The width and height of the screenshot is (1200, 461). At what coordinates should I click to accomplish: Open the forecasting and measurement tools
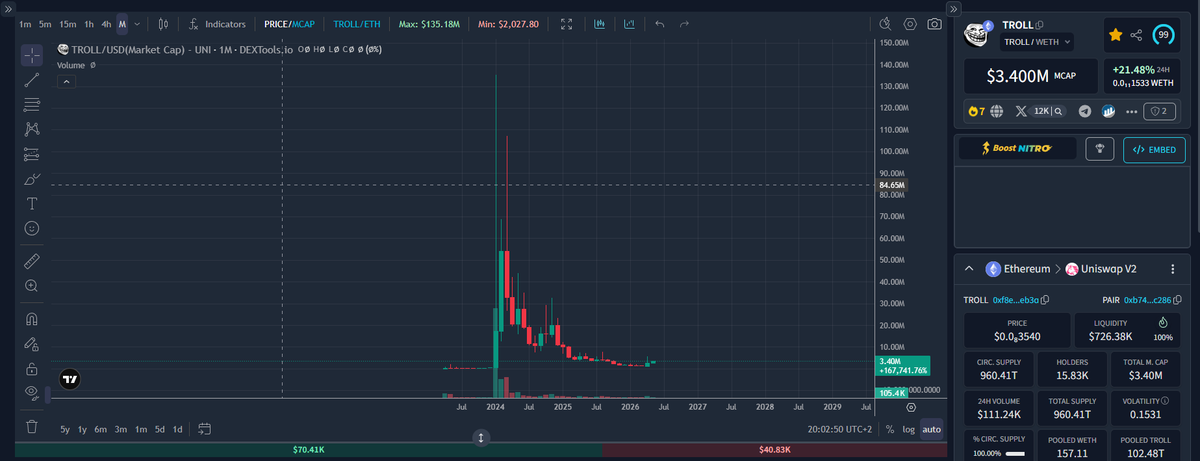coord(31,154)
